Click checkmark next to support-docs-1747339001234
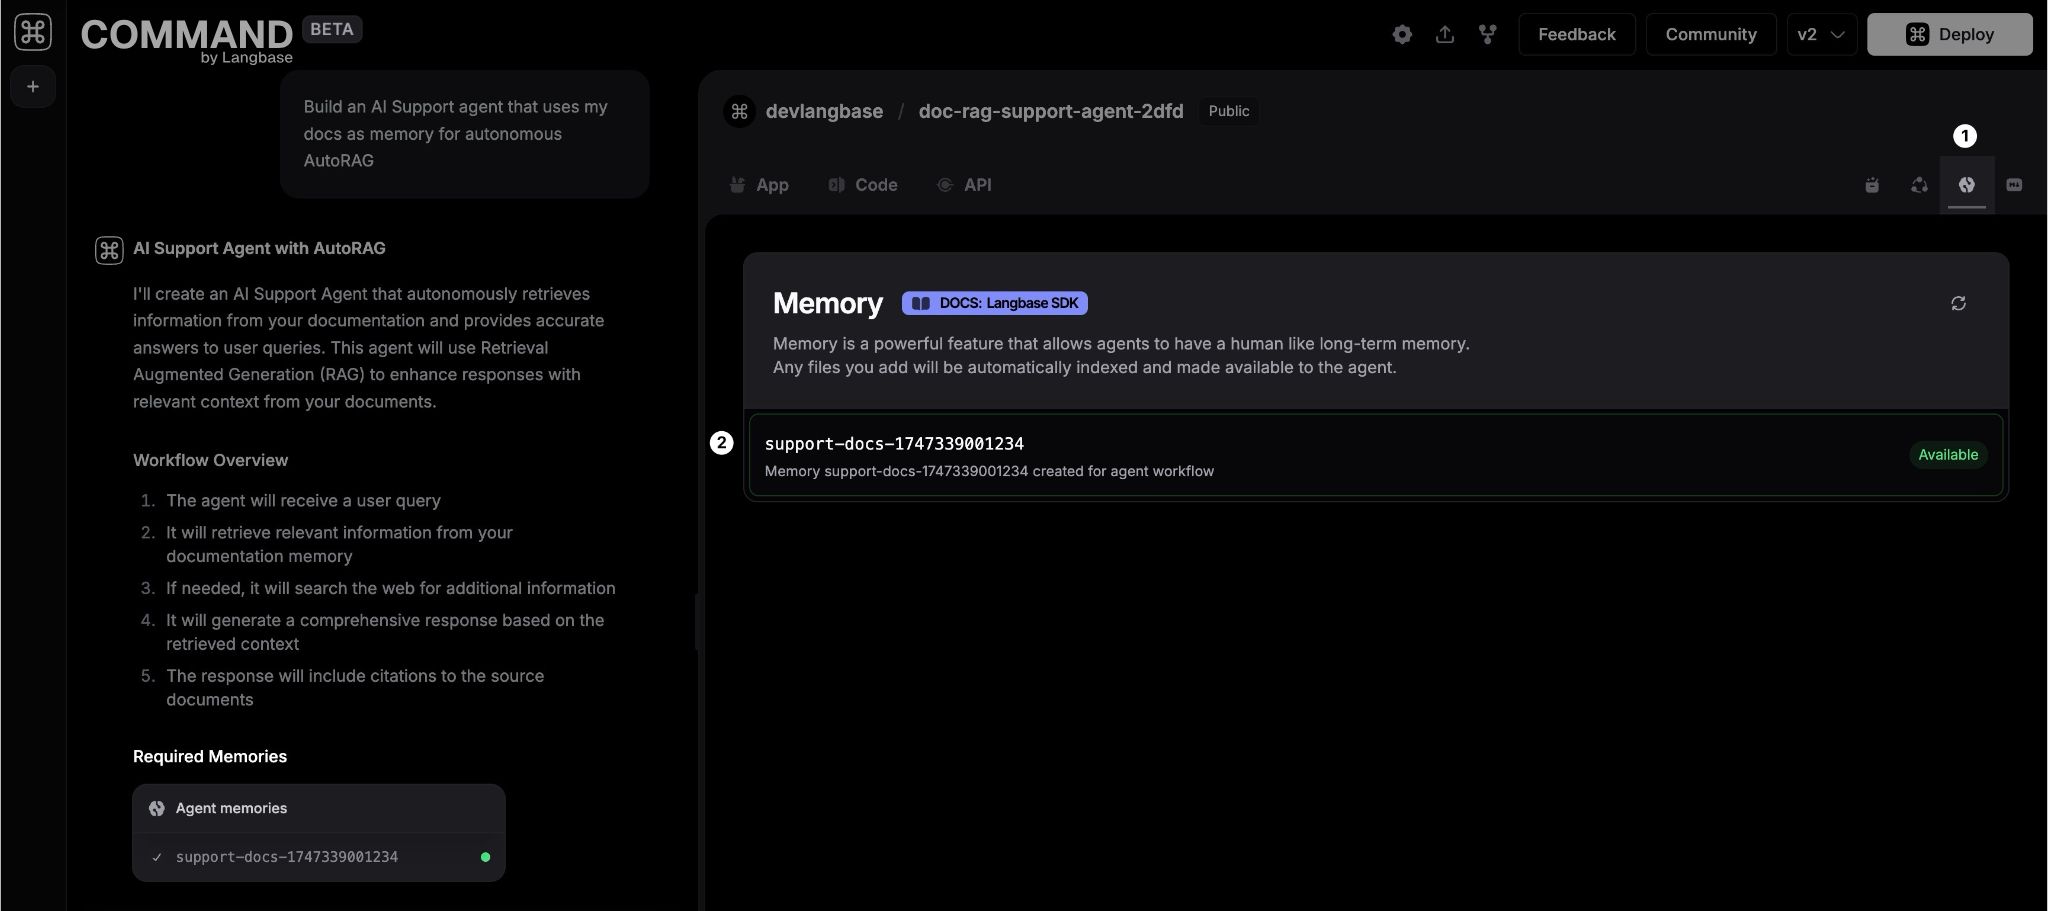Screen dimensions: 2048x911 point(157,857)
